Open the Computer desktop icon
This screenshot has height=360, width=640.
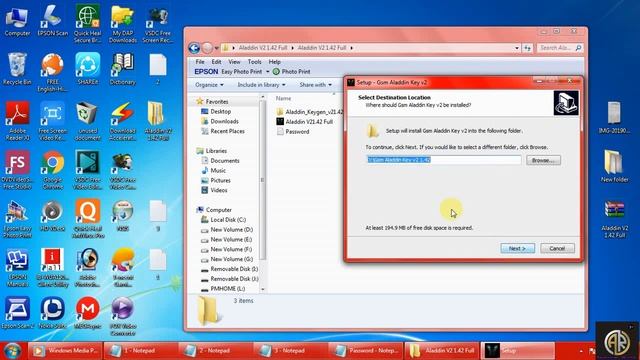click(x=17, y=22)
